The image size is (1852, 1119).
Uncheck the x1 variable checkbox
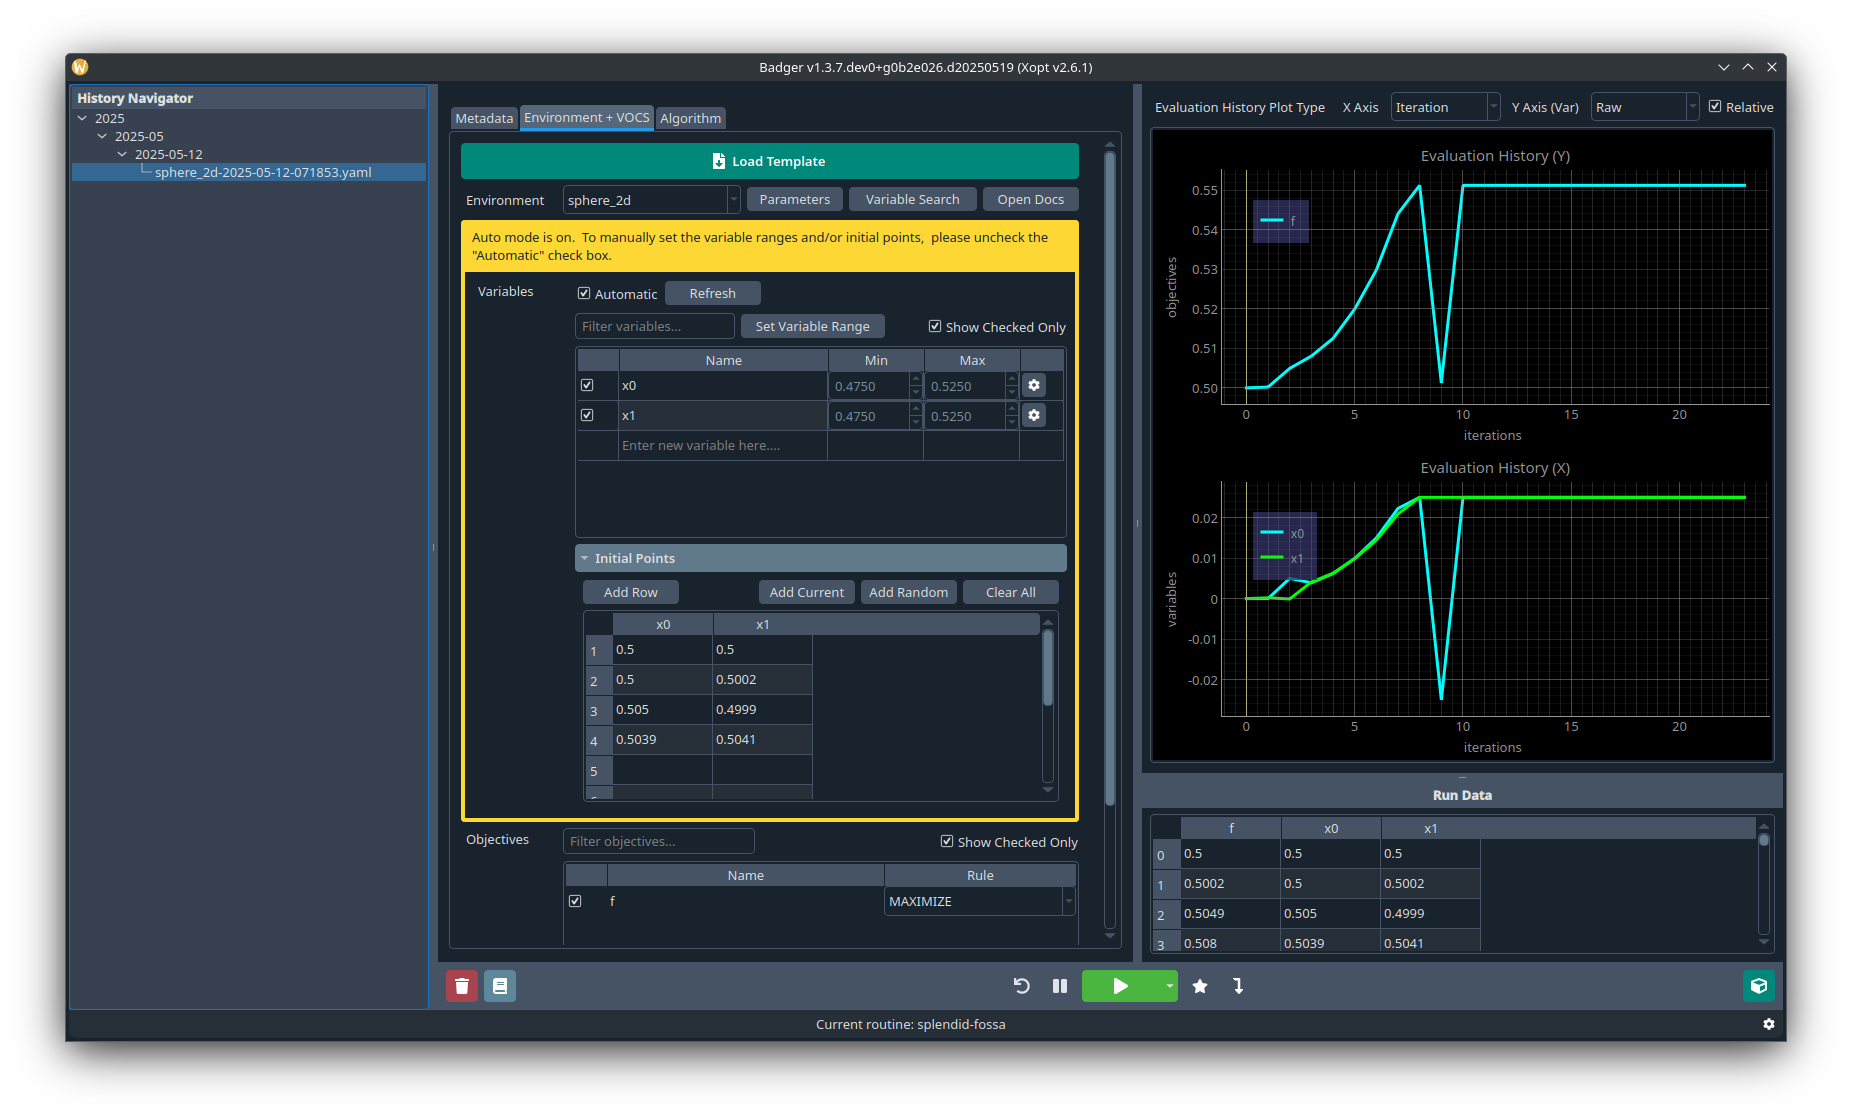587,415
